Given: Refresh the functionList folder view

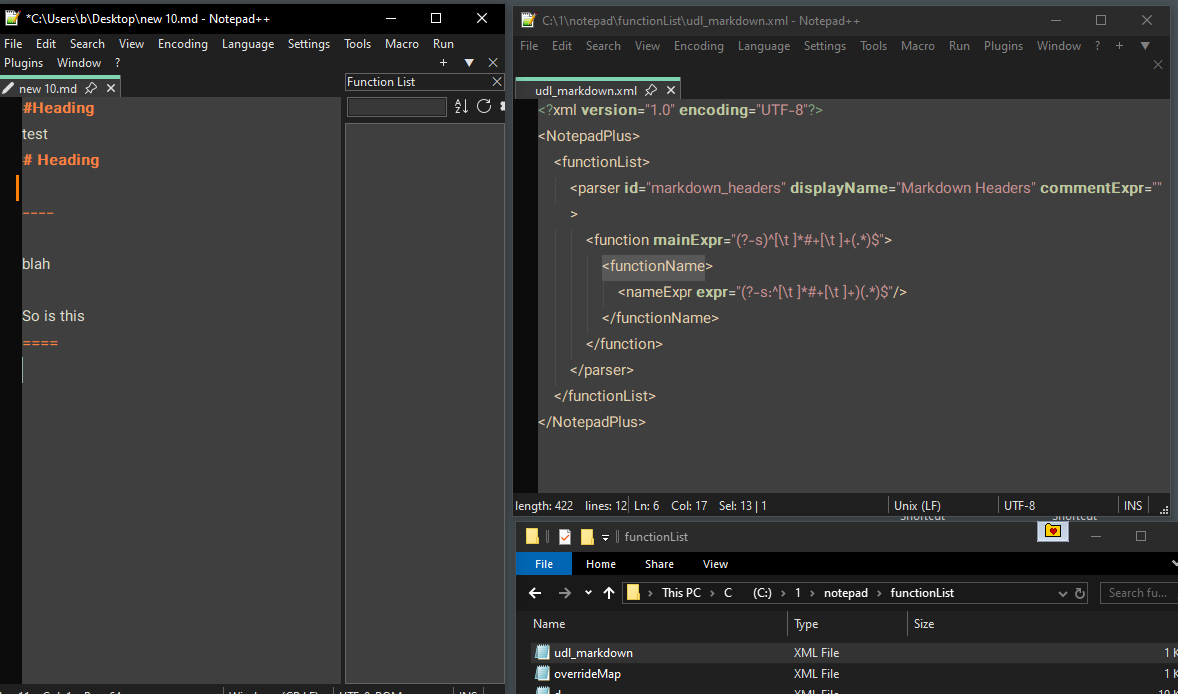Looking at the screenshot, I should click(1080, 593).
